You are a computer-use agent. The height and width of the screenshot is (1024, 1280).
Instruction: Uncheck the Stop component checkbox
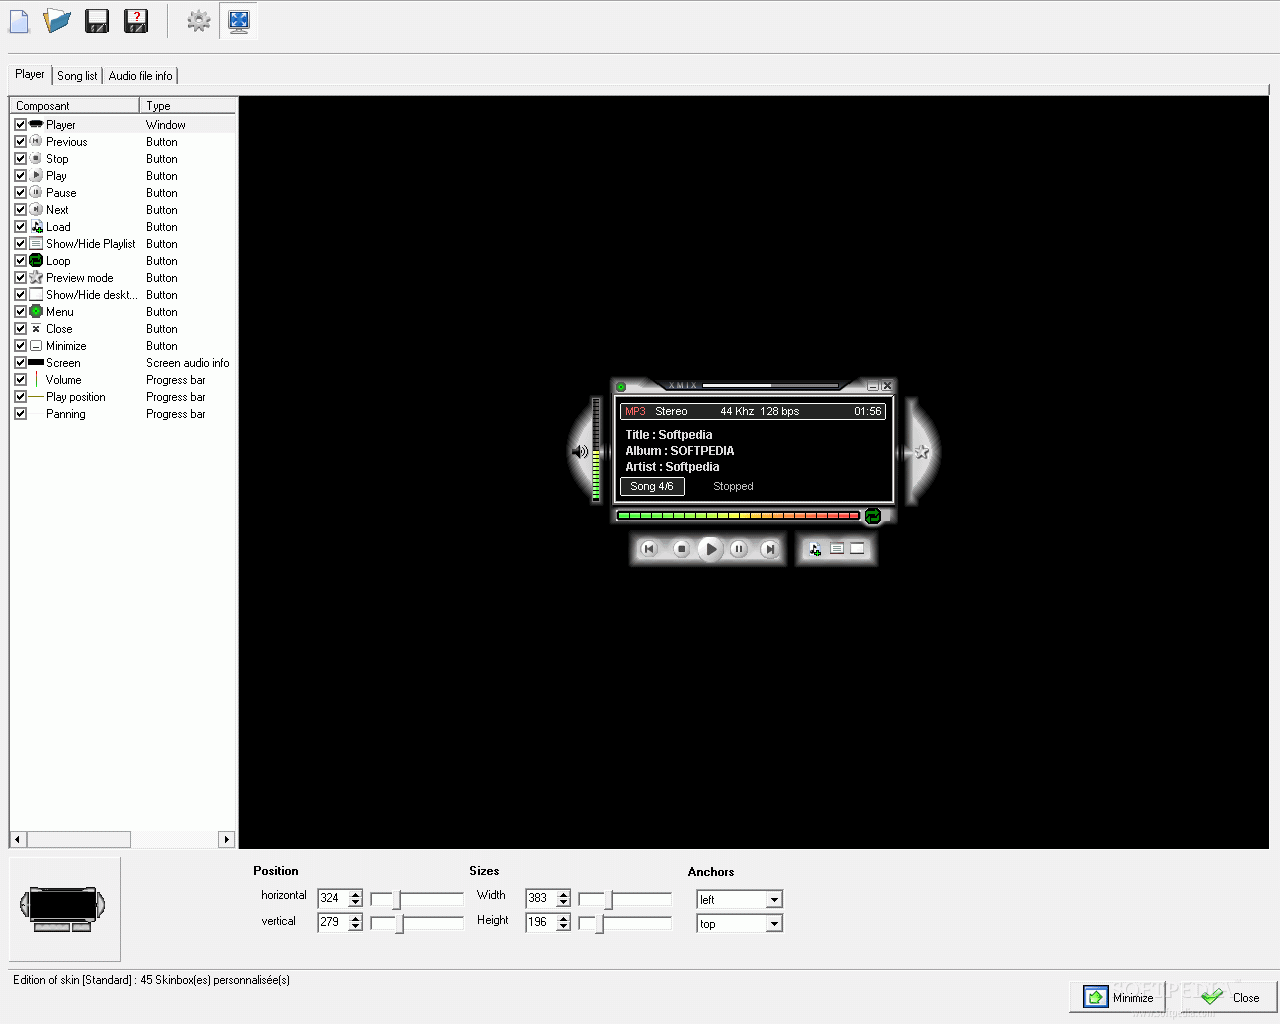(20, 159)
